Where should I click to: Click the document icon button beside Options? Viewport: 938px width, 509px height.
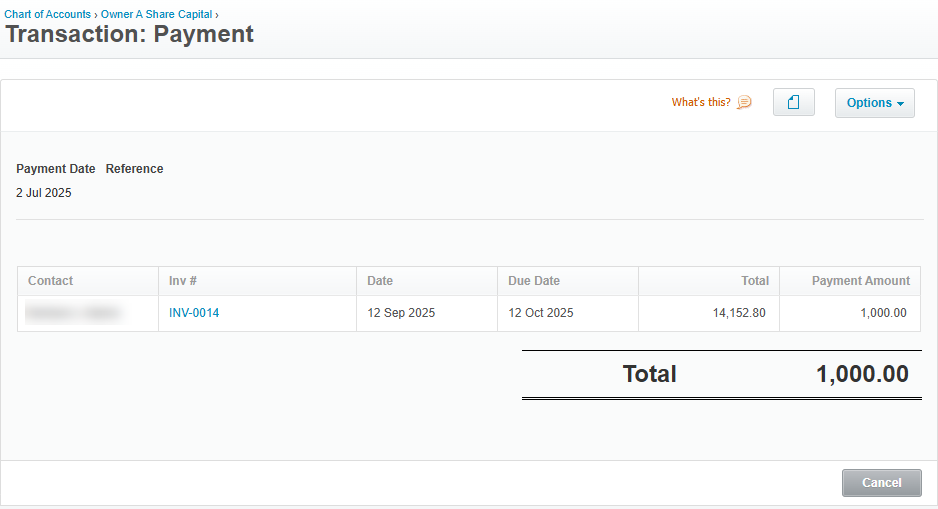coord(793,103)
